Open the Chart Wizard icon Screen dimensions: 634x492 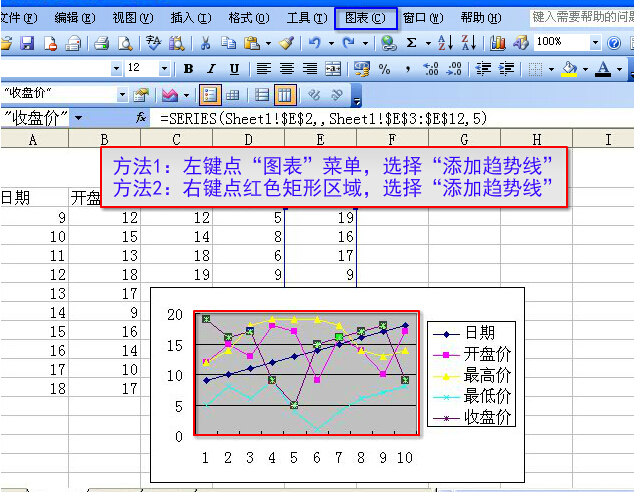coord(498,43)
